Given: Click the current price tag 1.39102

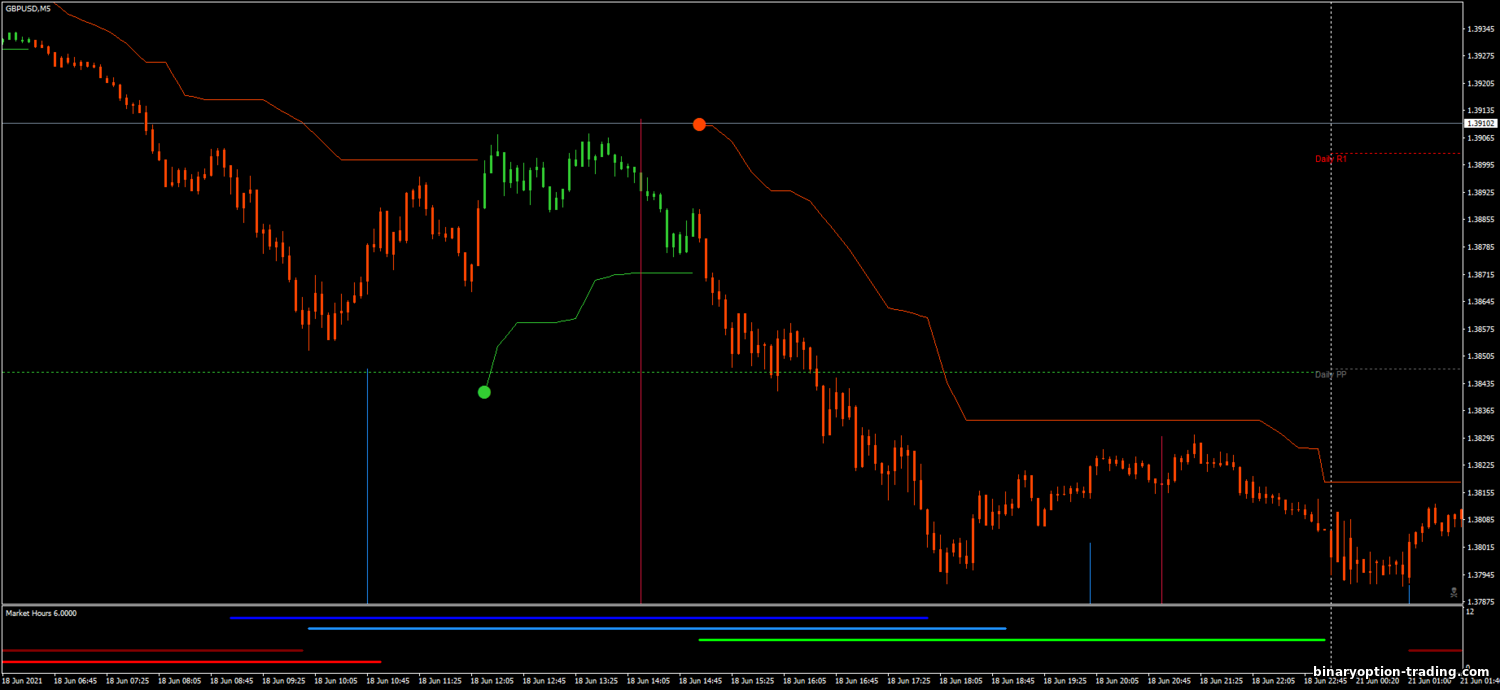Looking at the screenshot, I should coord(1480,123).
